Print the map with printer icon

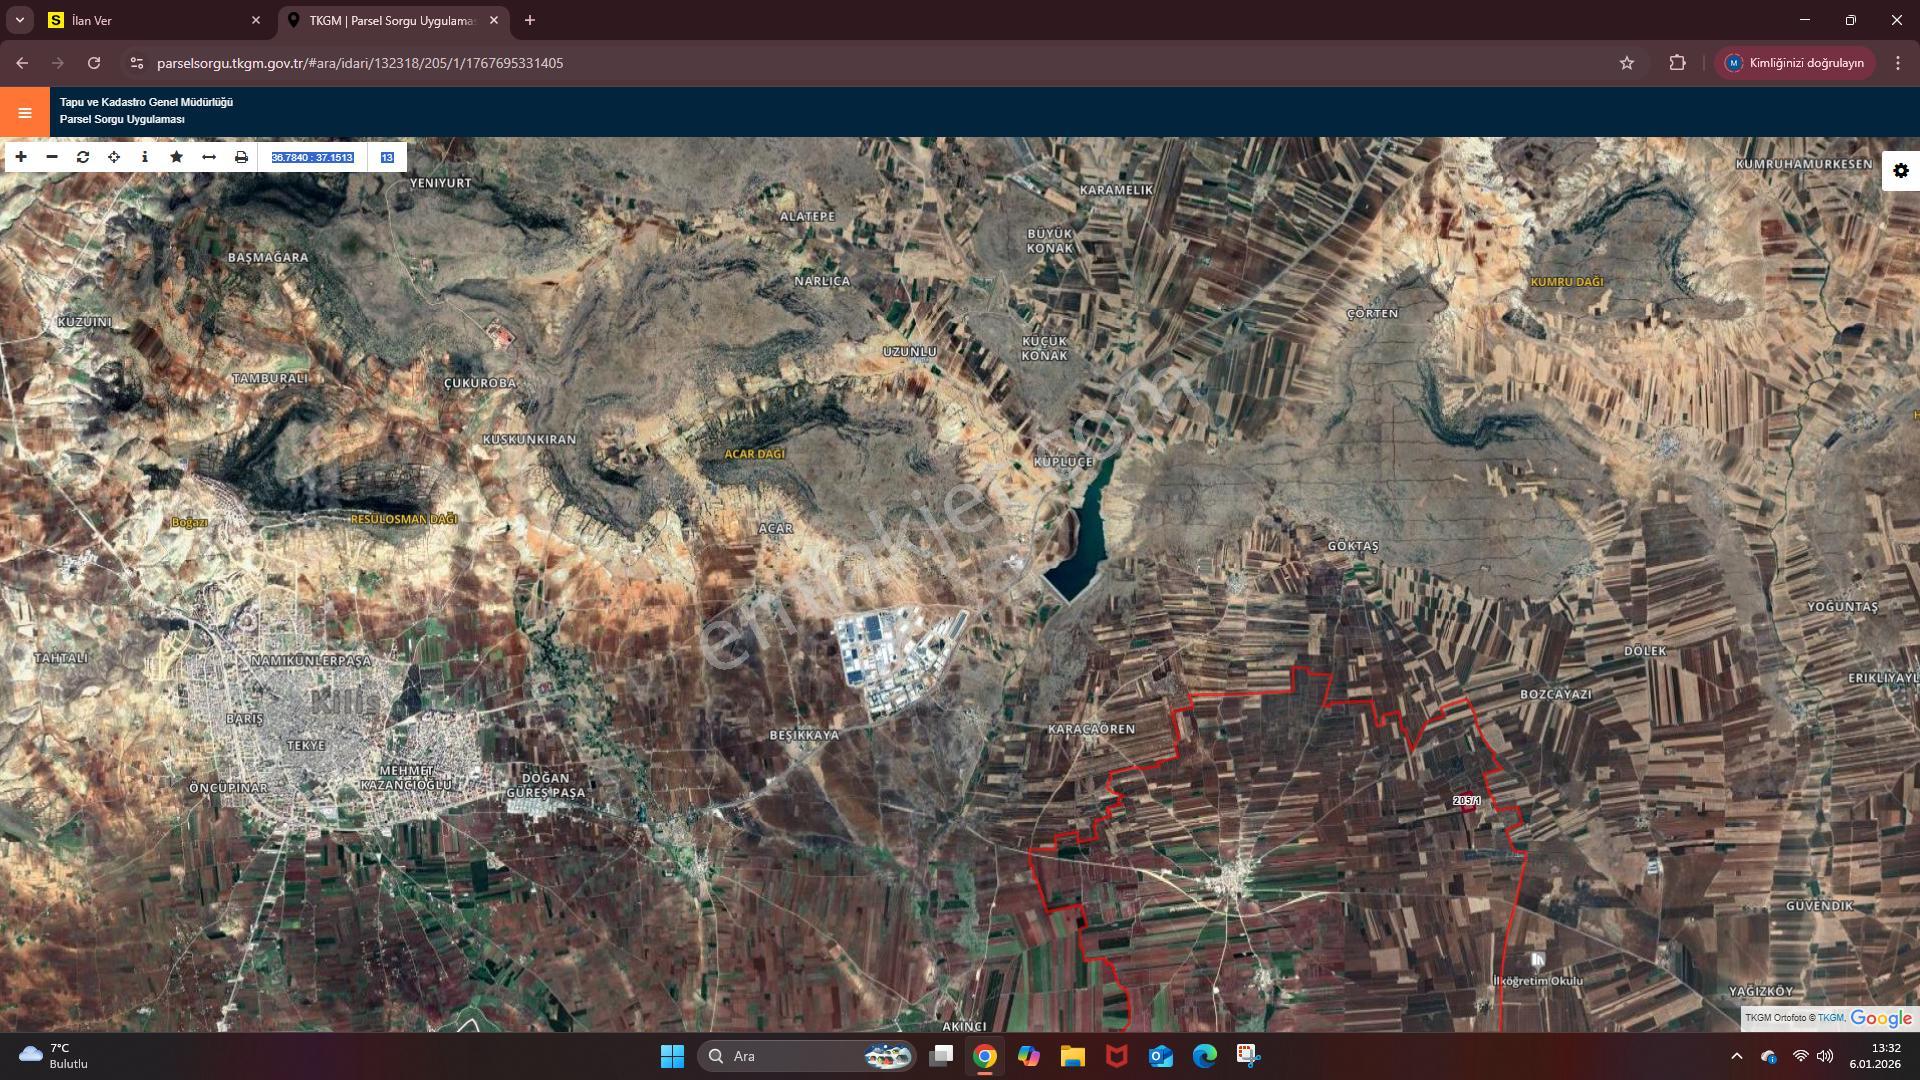[x=241, y=157]
